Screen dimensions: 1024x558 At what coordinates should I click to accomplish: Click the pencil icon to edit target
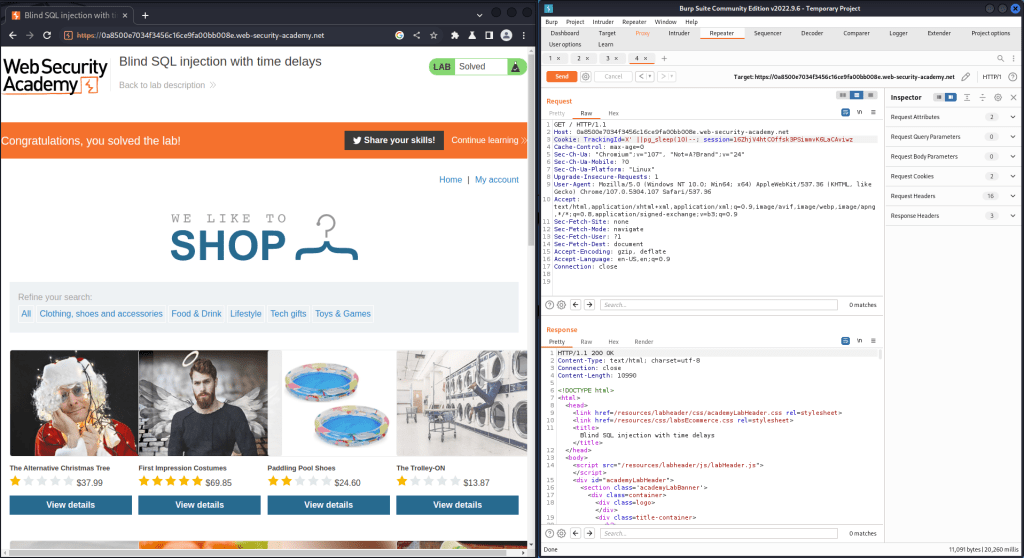coord(965,76)
